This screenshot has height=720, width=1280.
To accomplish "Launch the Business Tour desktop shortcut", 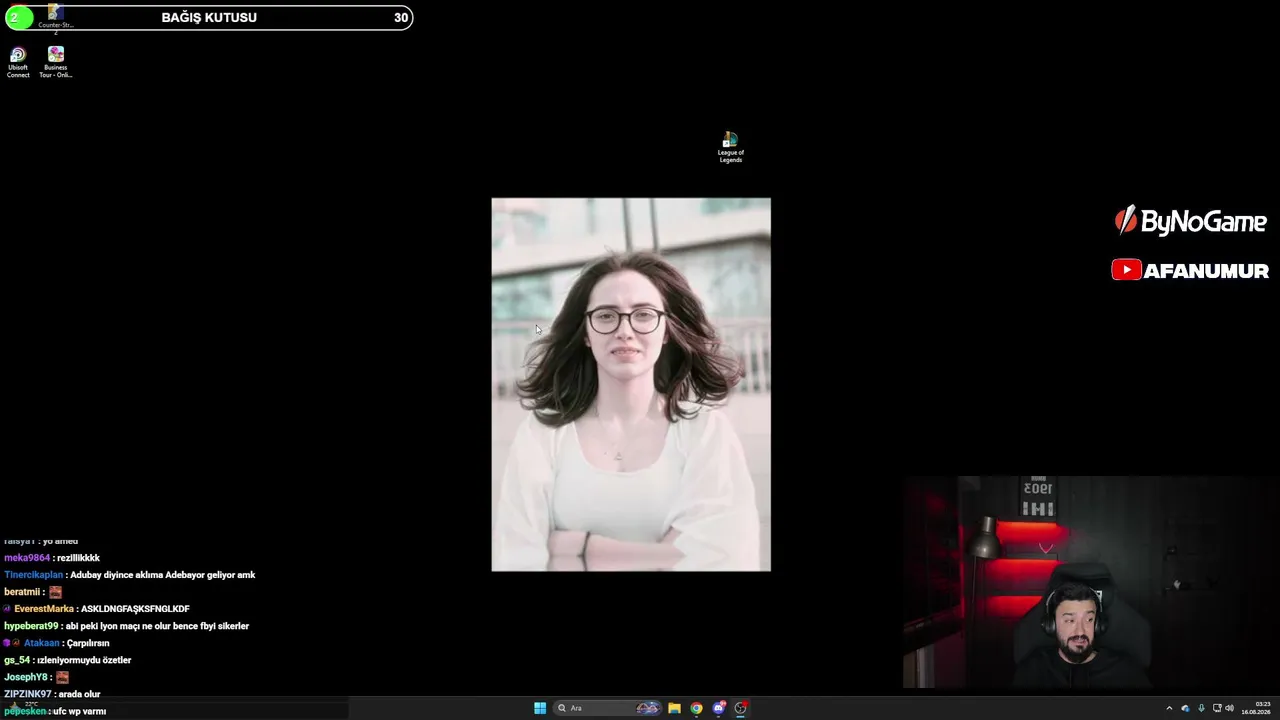I will (x=56, y=62).
